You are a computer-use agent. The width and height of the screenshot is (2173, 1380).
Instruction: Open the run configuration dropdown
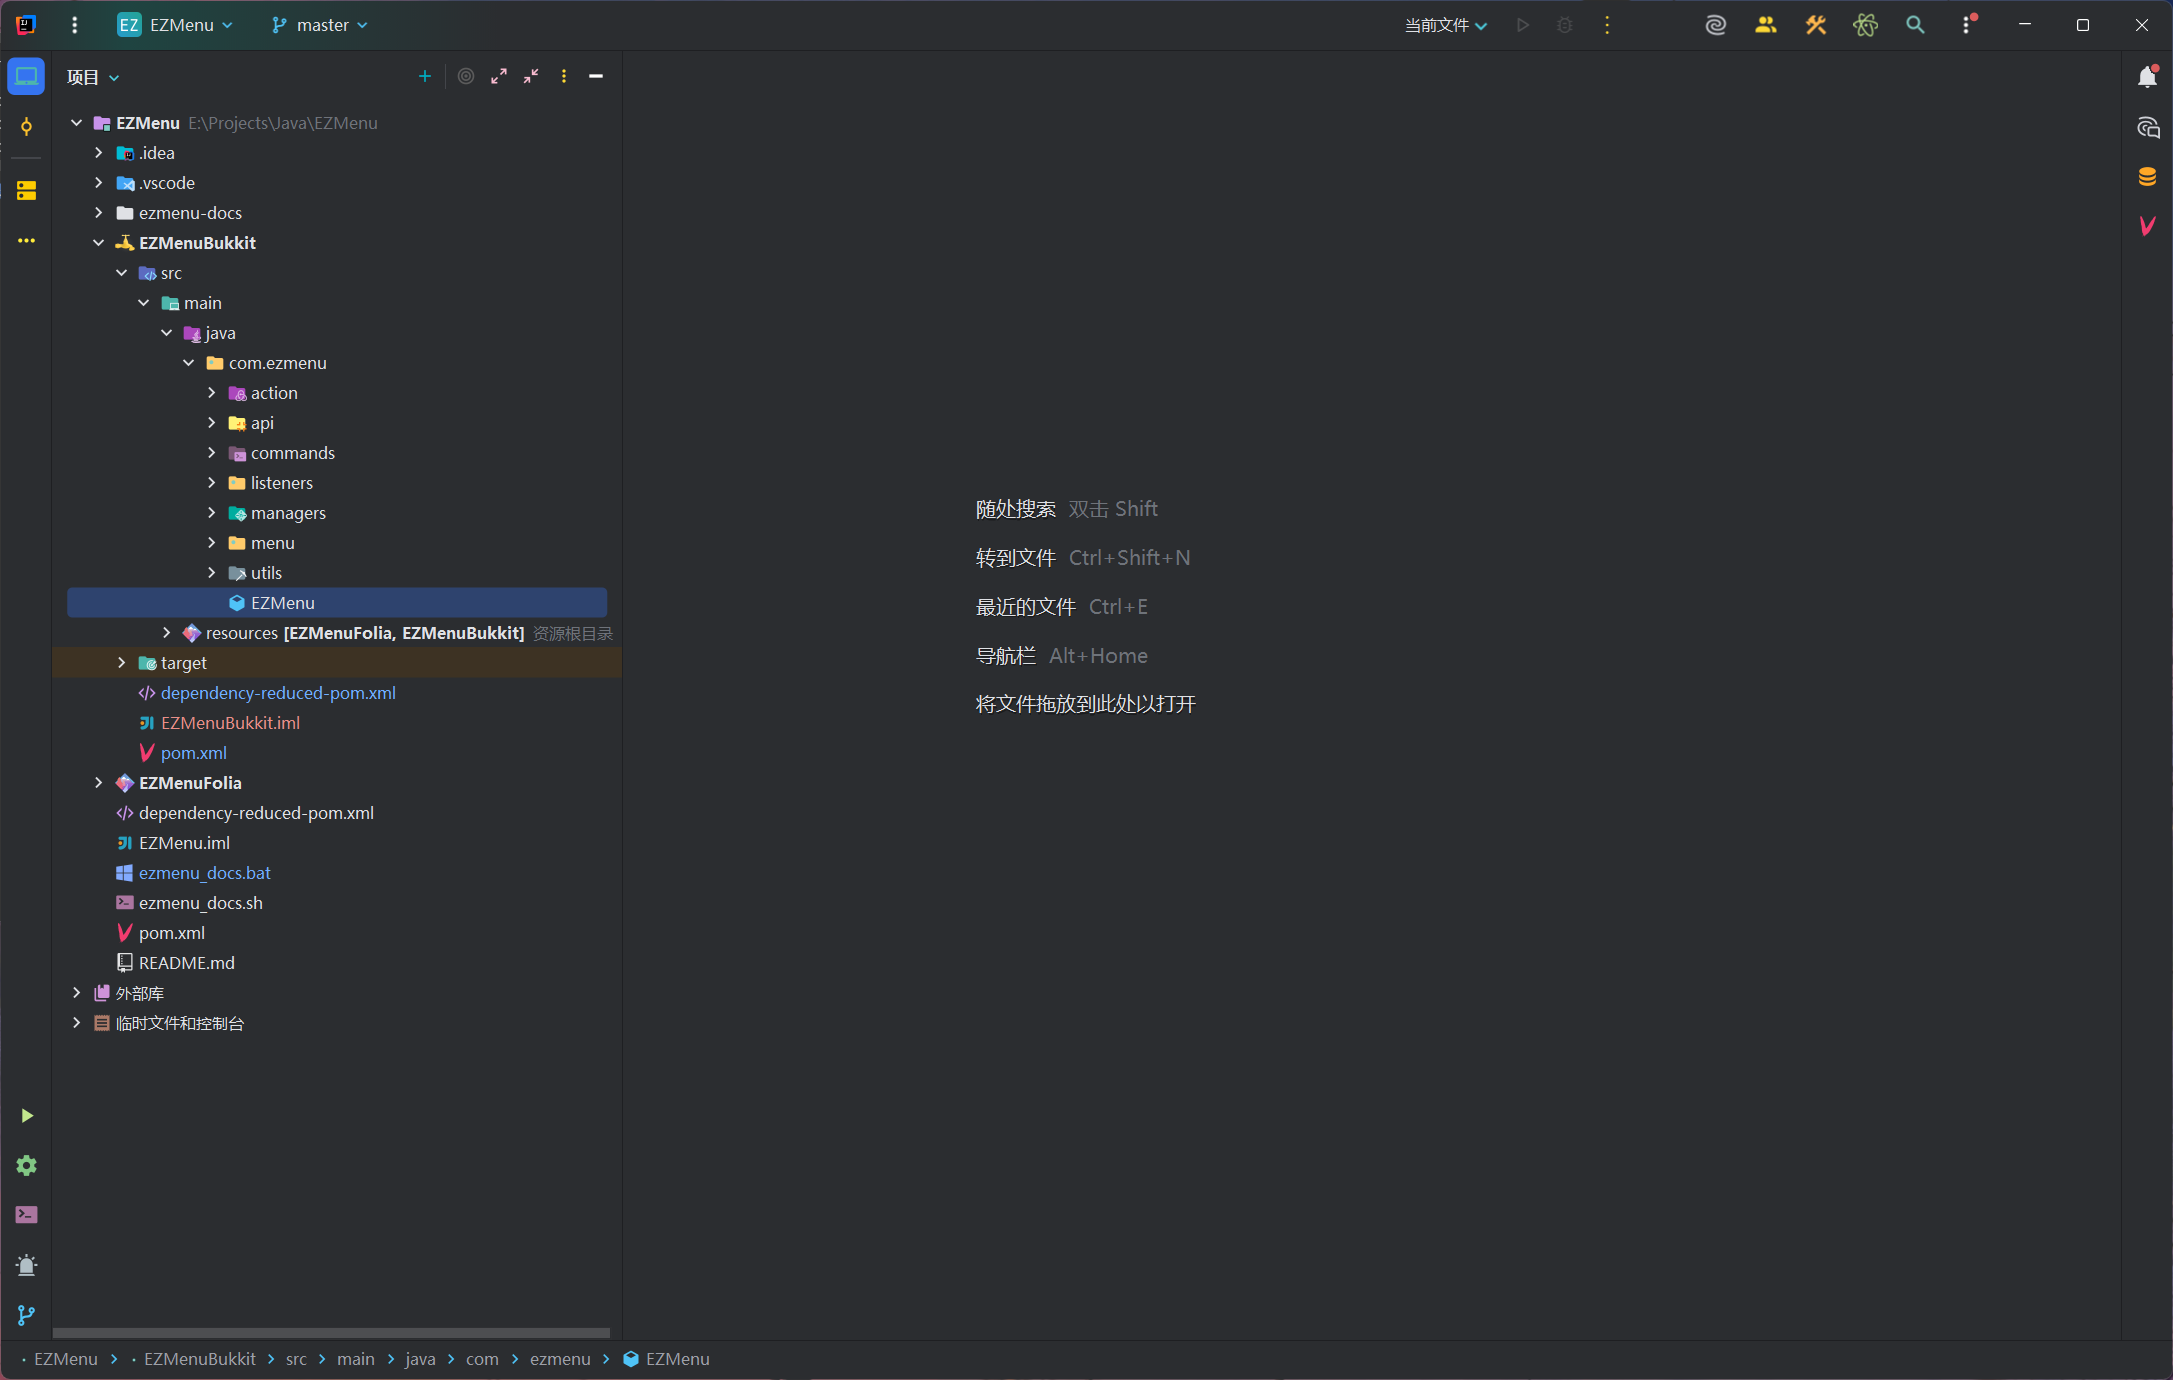pos(1446,25)
